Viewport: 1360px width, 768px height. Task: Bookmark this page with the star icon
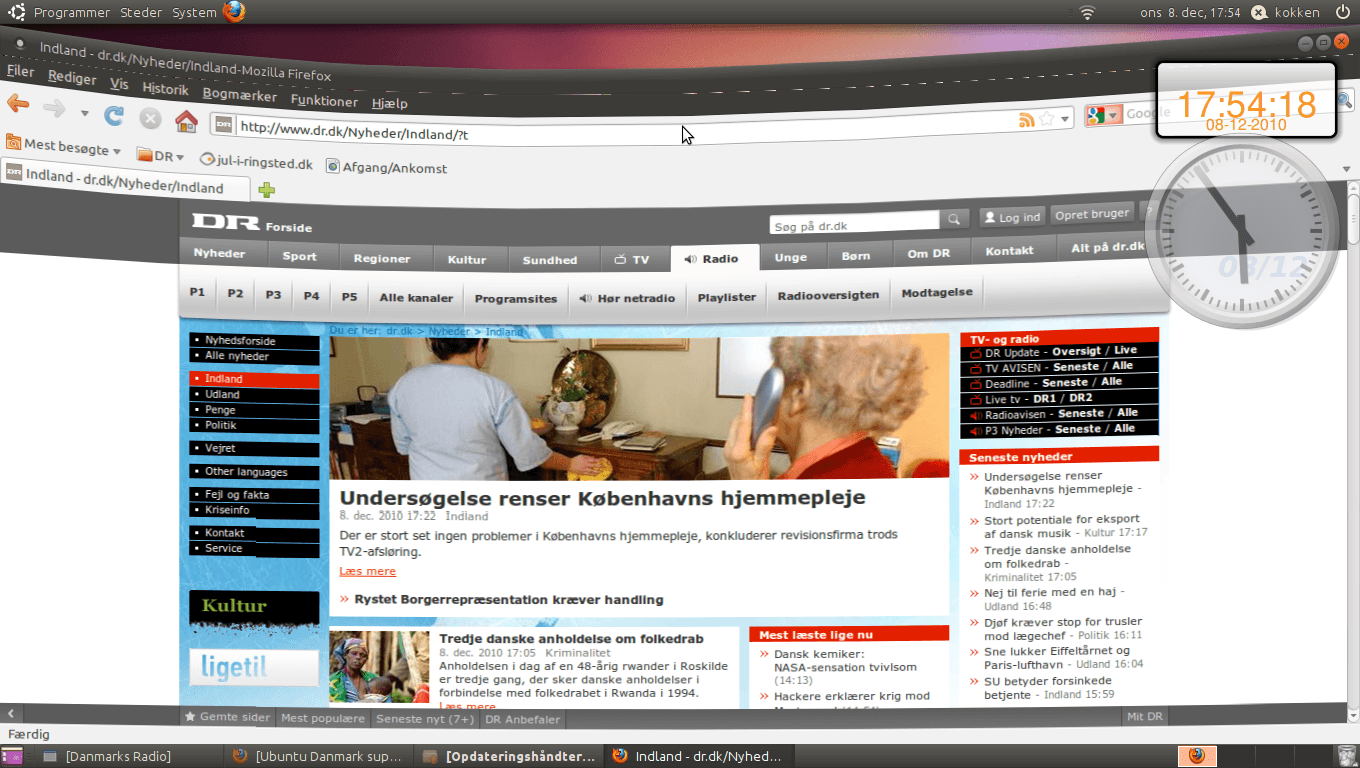[x=1046, y=119]
